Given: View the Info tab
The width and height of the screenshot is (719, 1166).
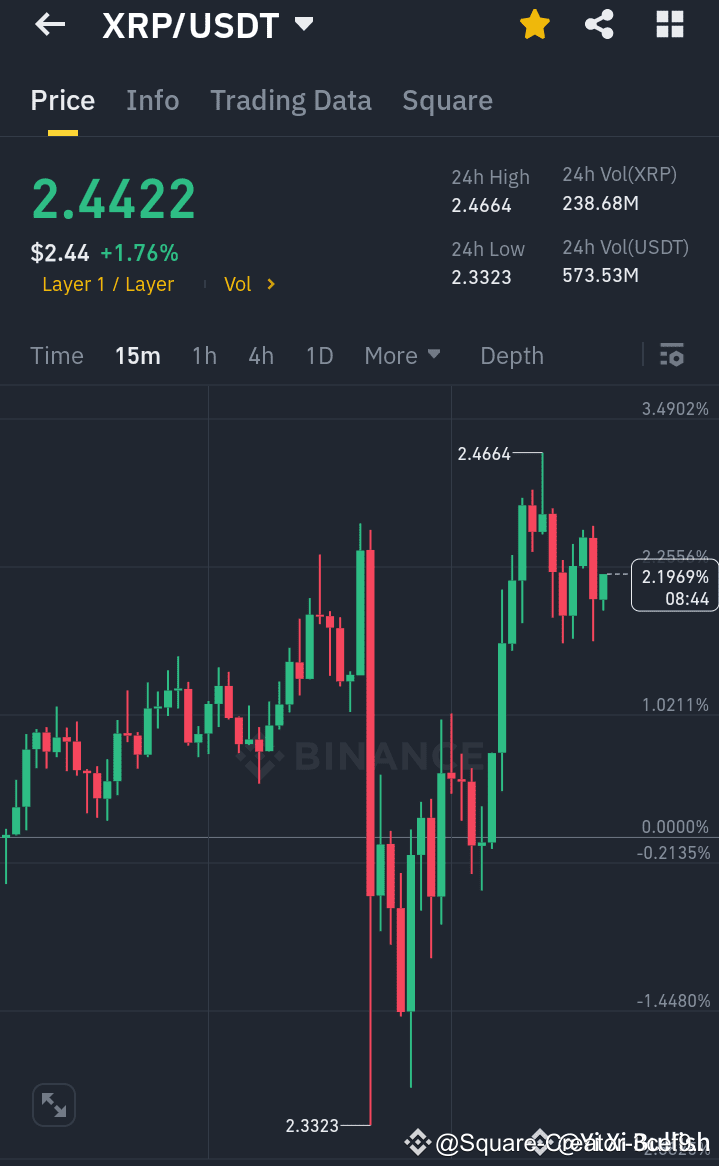Looking at the screenshot, I should (x=152, y=100).
